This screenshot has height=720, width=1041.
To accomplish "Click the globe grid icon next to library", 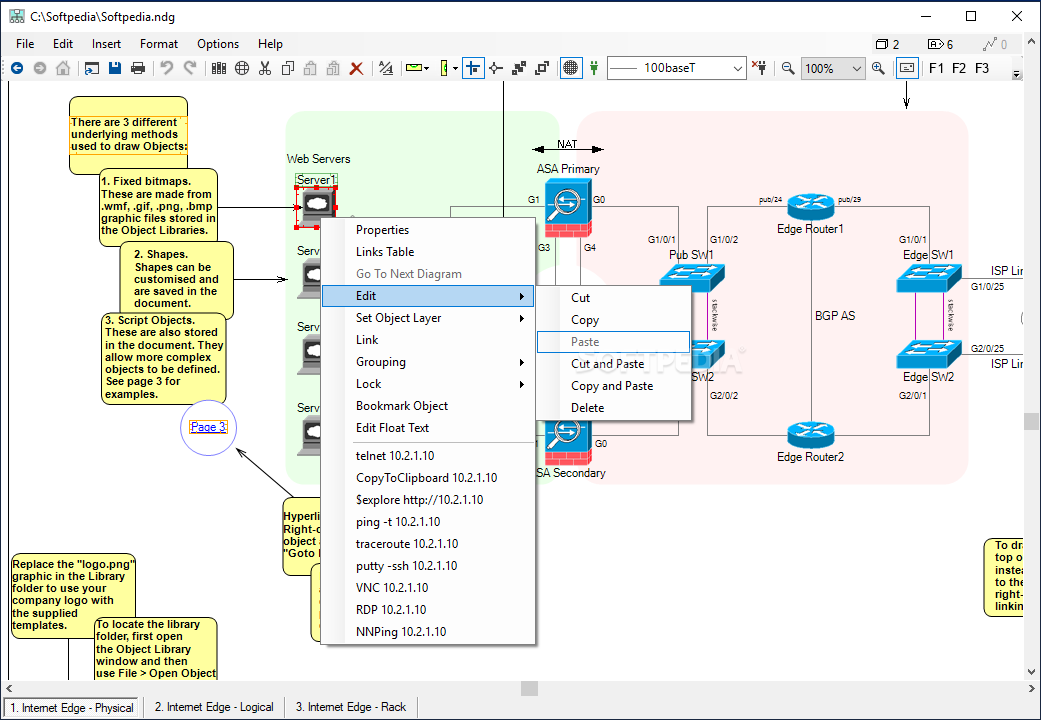I will (242, 68).
